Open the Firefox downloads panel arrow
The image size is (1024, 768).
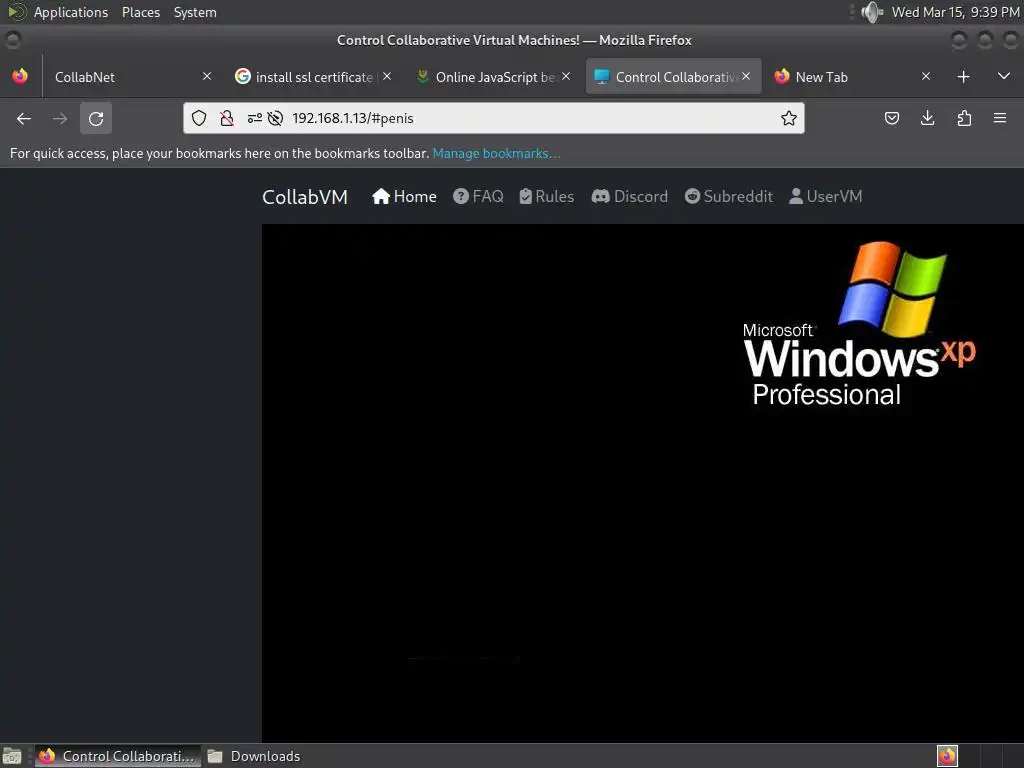pos(927,118)
